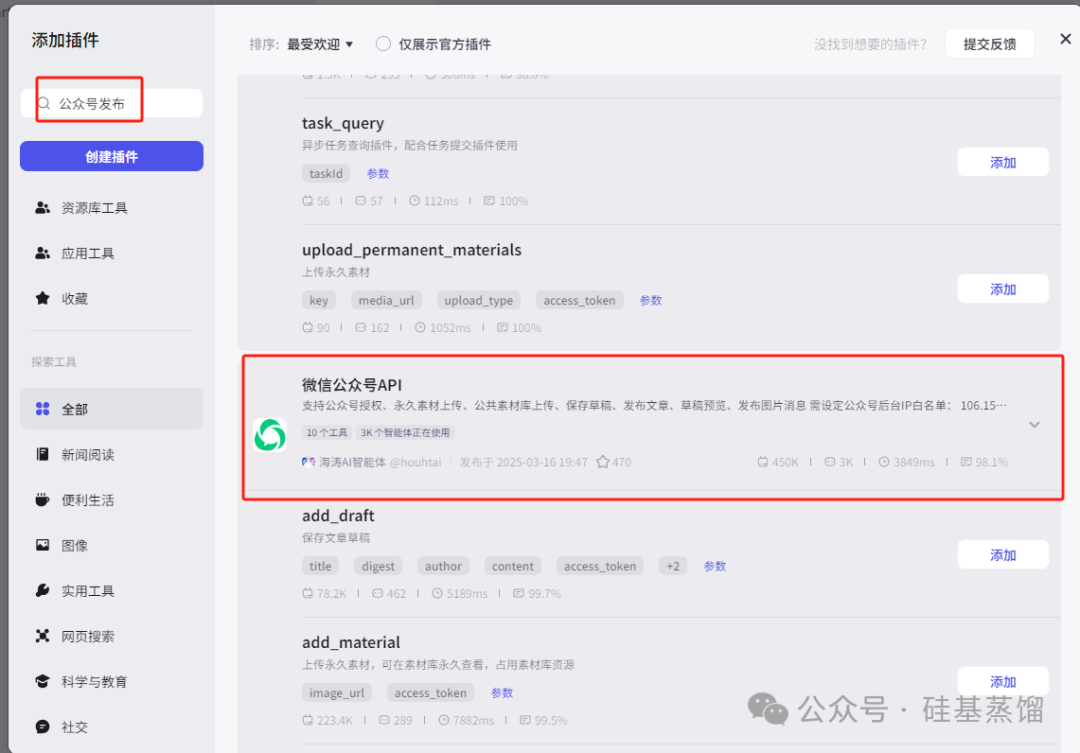This screenshot has width=1080, height=753.
Task: Show 参数 for add_material
Action: [x=502, y=693]
